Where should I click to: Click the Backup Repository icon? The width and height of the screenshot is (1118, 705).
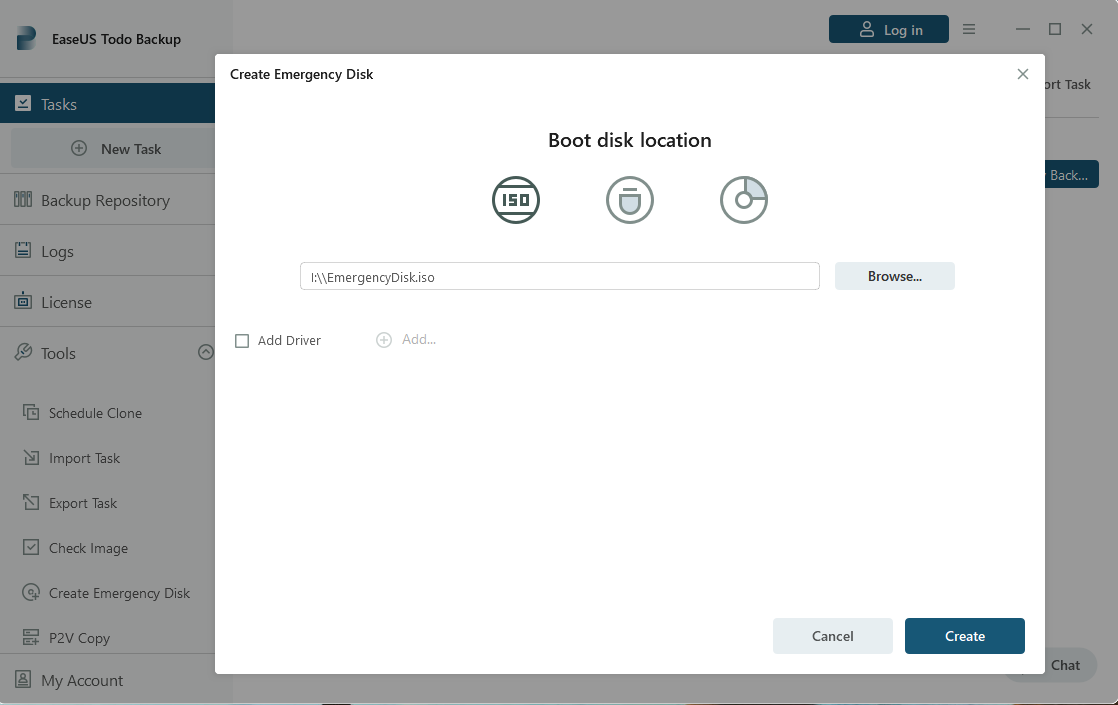click(23, 200)
